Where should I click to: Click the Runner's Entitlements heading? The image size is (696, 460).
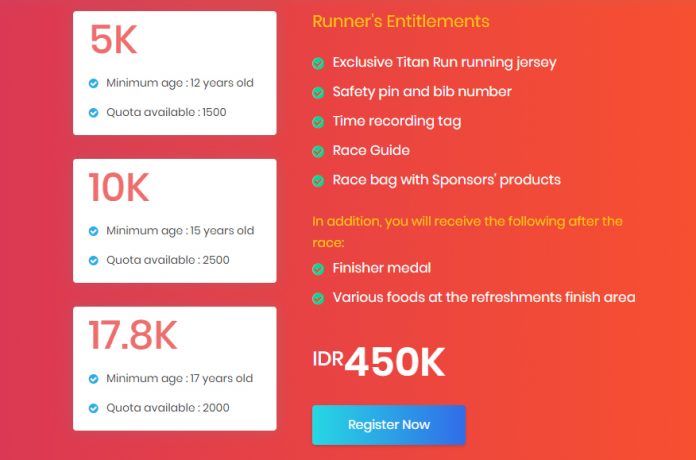400,21
